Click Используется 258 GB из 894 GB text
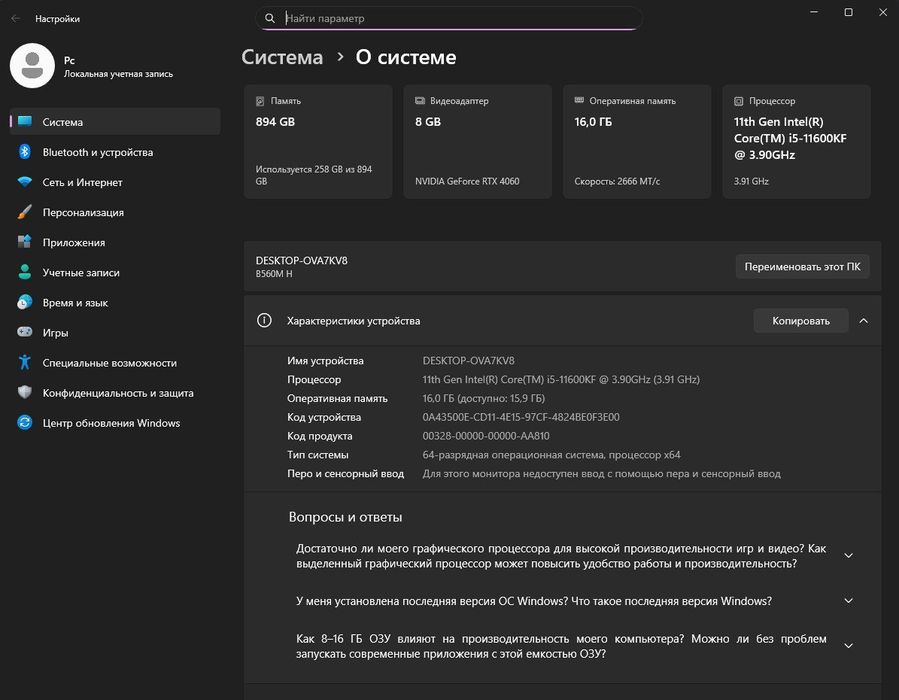Viewport: 899px width, 700px height. [x=314, y=175]
